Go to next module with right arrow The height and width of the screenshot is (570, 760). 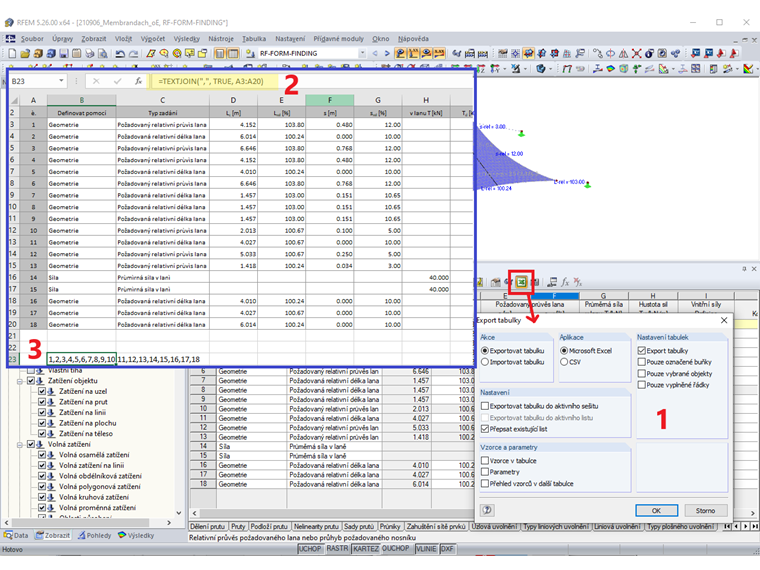pos(387,53)
